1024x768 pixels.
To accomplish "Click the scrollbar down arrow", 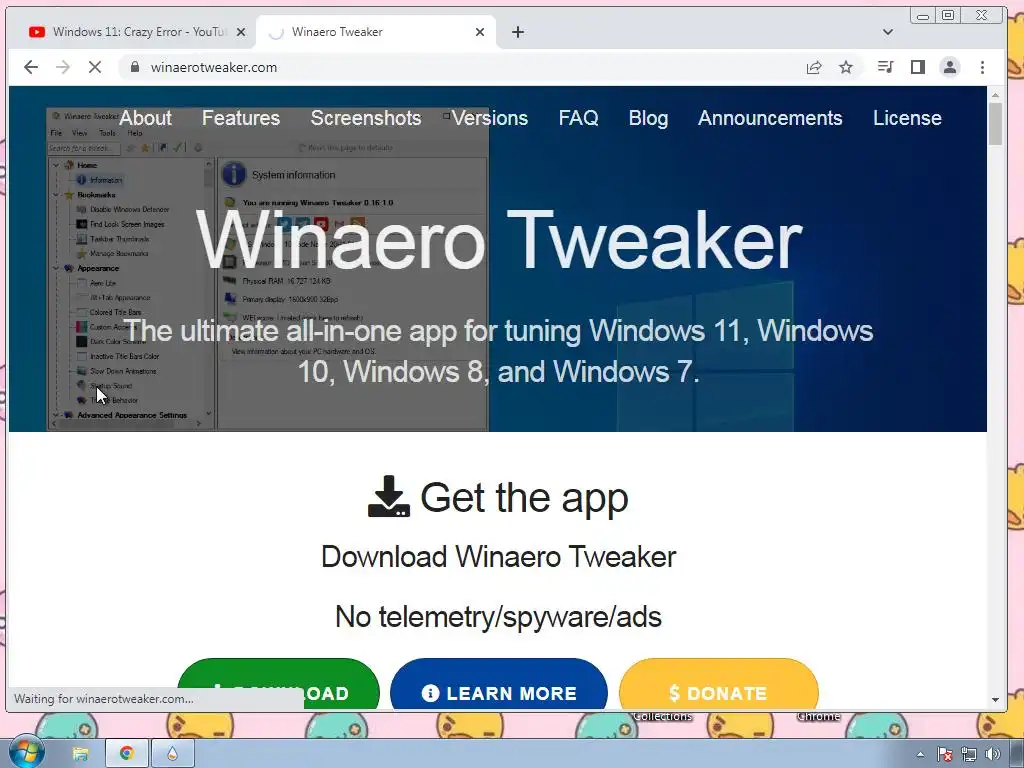I will point(995,699).
